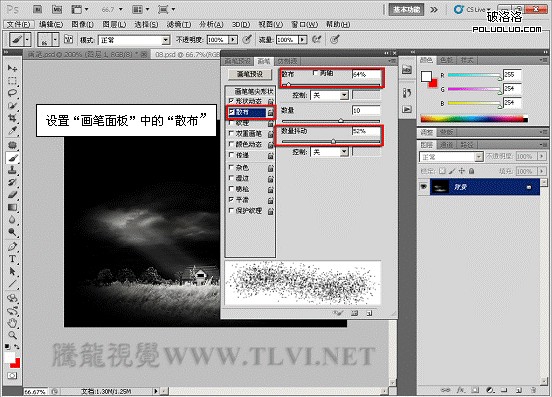Select the Brush tool in toolbox

pyautogui.click(x=12, y=158)
